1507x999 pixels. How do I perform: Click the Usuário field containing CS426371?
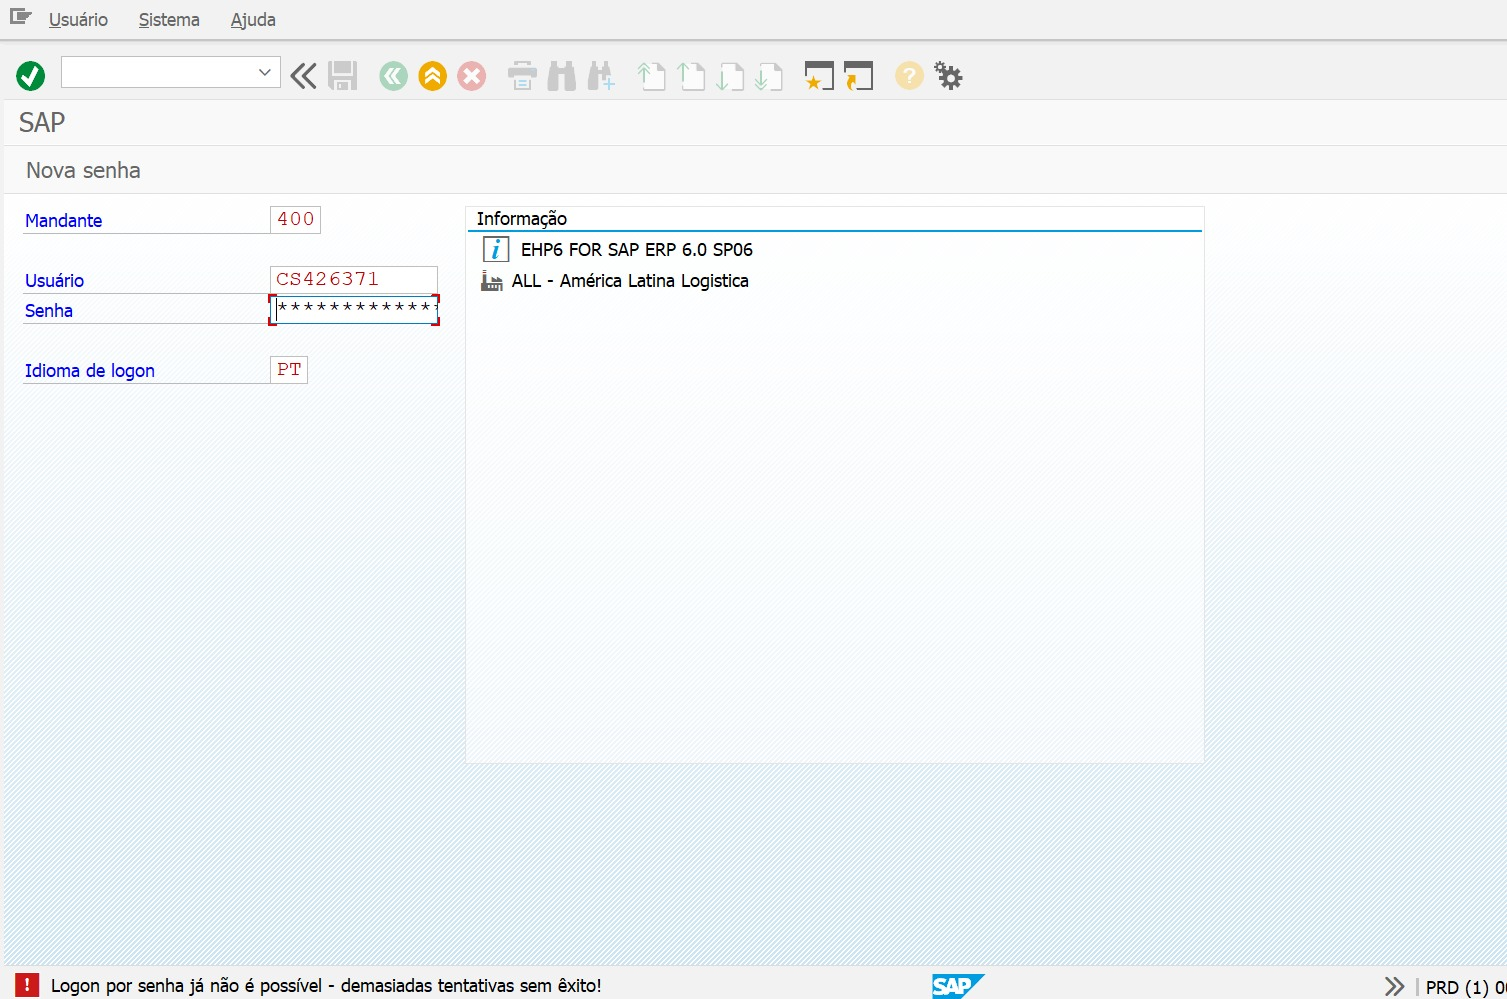pos(354,280)
